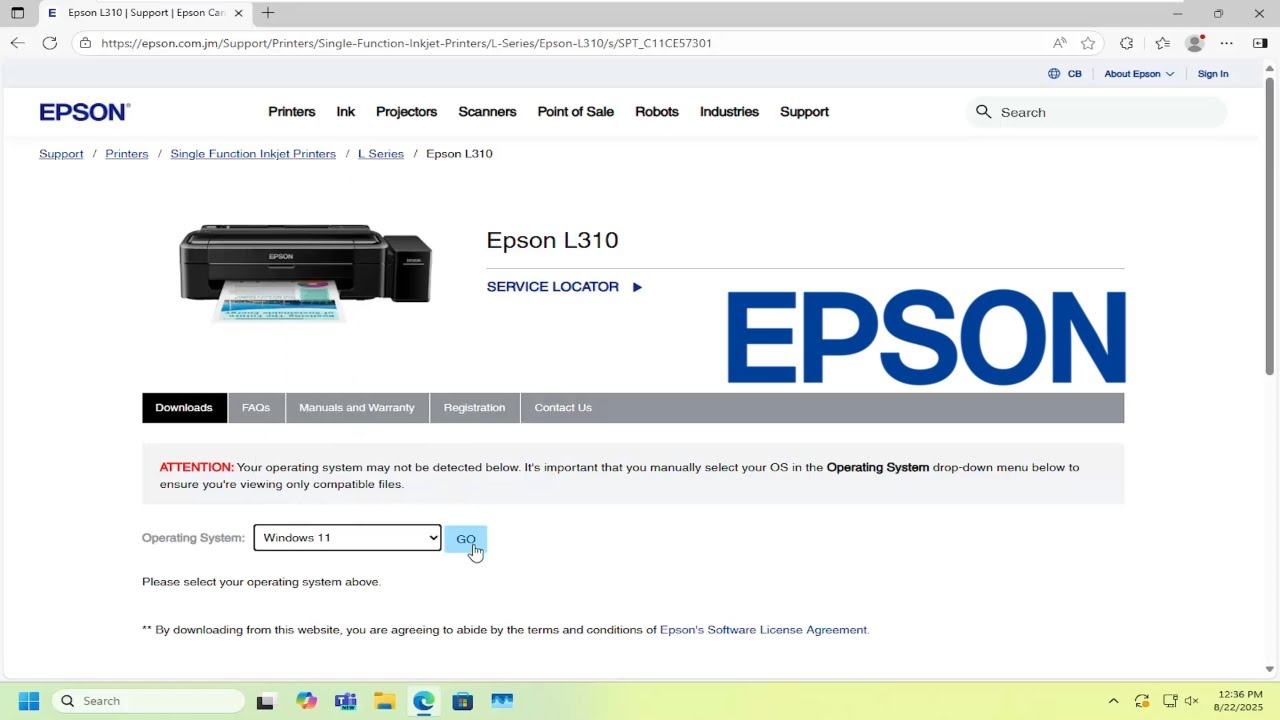1280x720 pixels.
Task: Open Microsoft Store from the taskbar
Action: [463, 701]
